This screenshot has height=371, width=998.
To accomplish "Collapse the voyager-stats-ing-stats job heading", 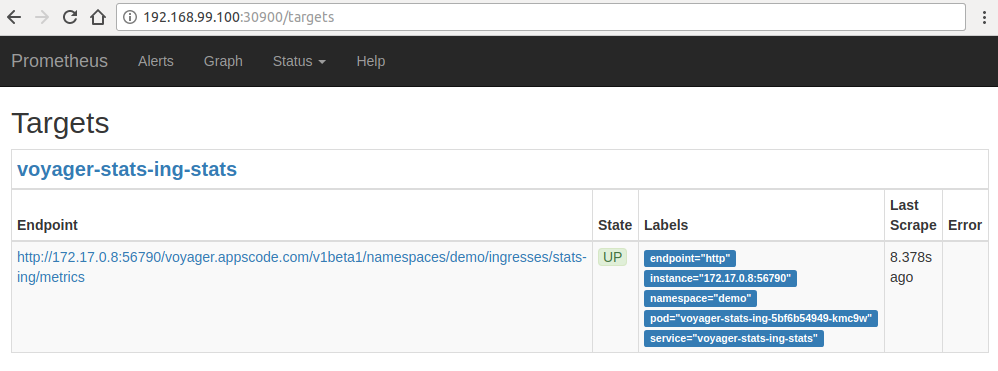I will tap(127, 169).
